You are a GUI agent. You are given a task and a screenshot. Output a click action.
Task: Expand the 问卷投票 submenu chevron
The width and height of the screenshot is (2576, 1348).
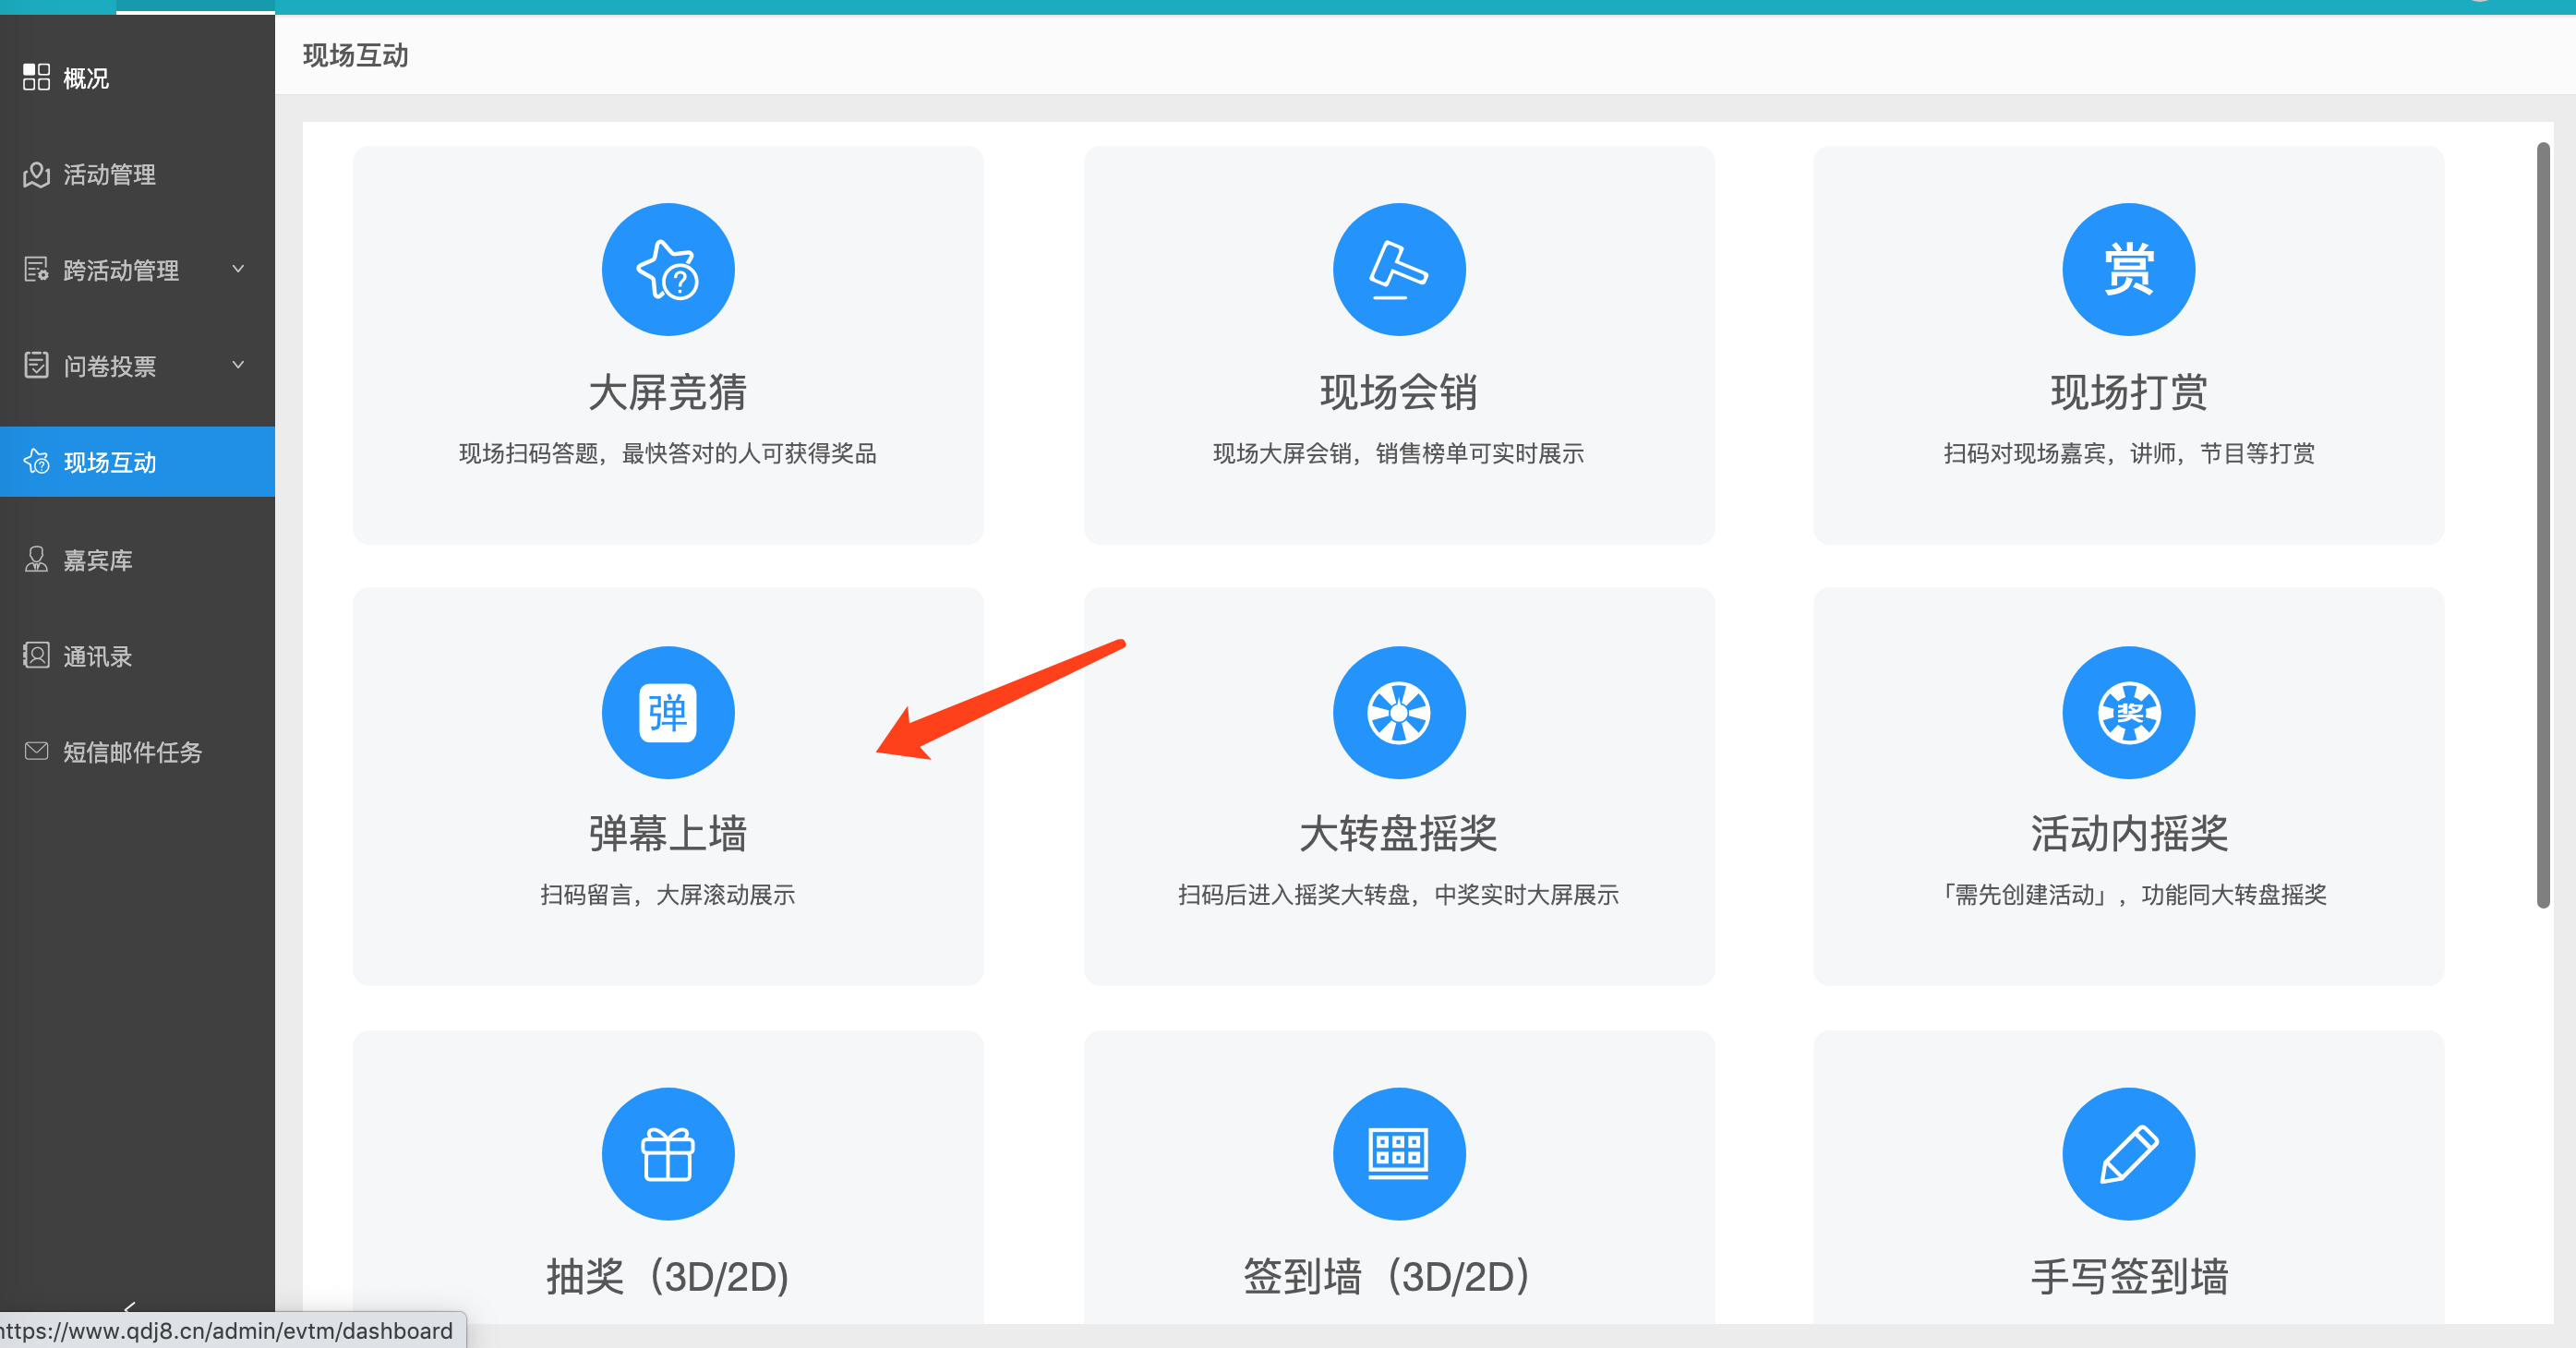tap(238, 365)
